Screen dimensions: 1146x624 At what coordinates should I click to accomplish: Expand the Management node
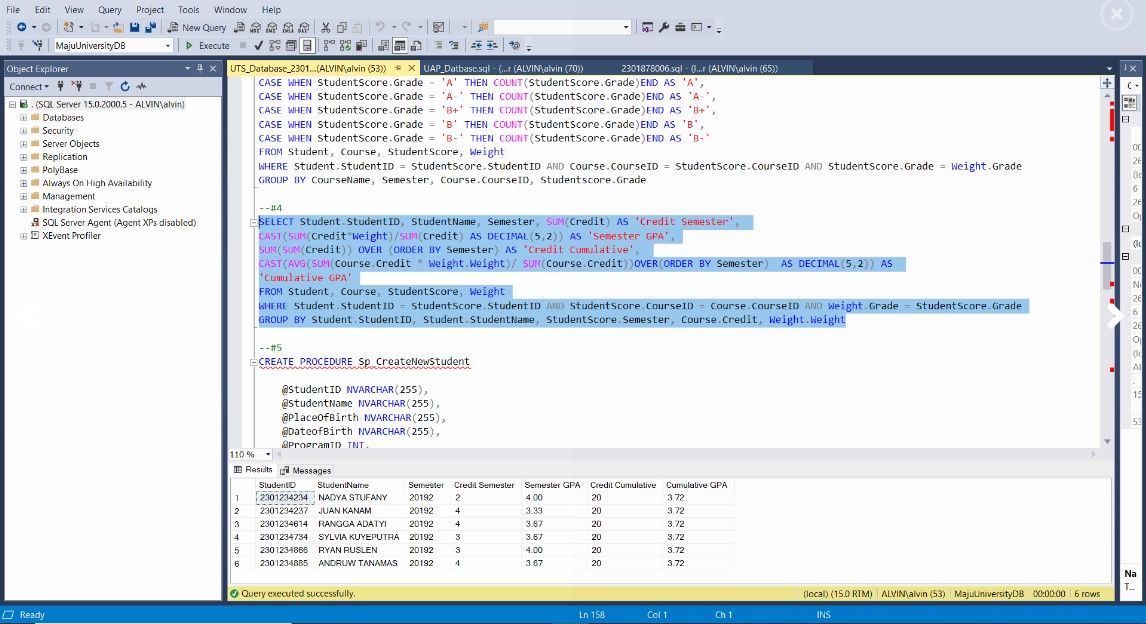tap(23, 197)
